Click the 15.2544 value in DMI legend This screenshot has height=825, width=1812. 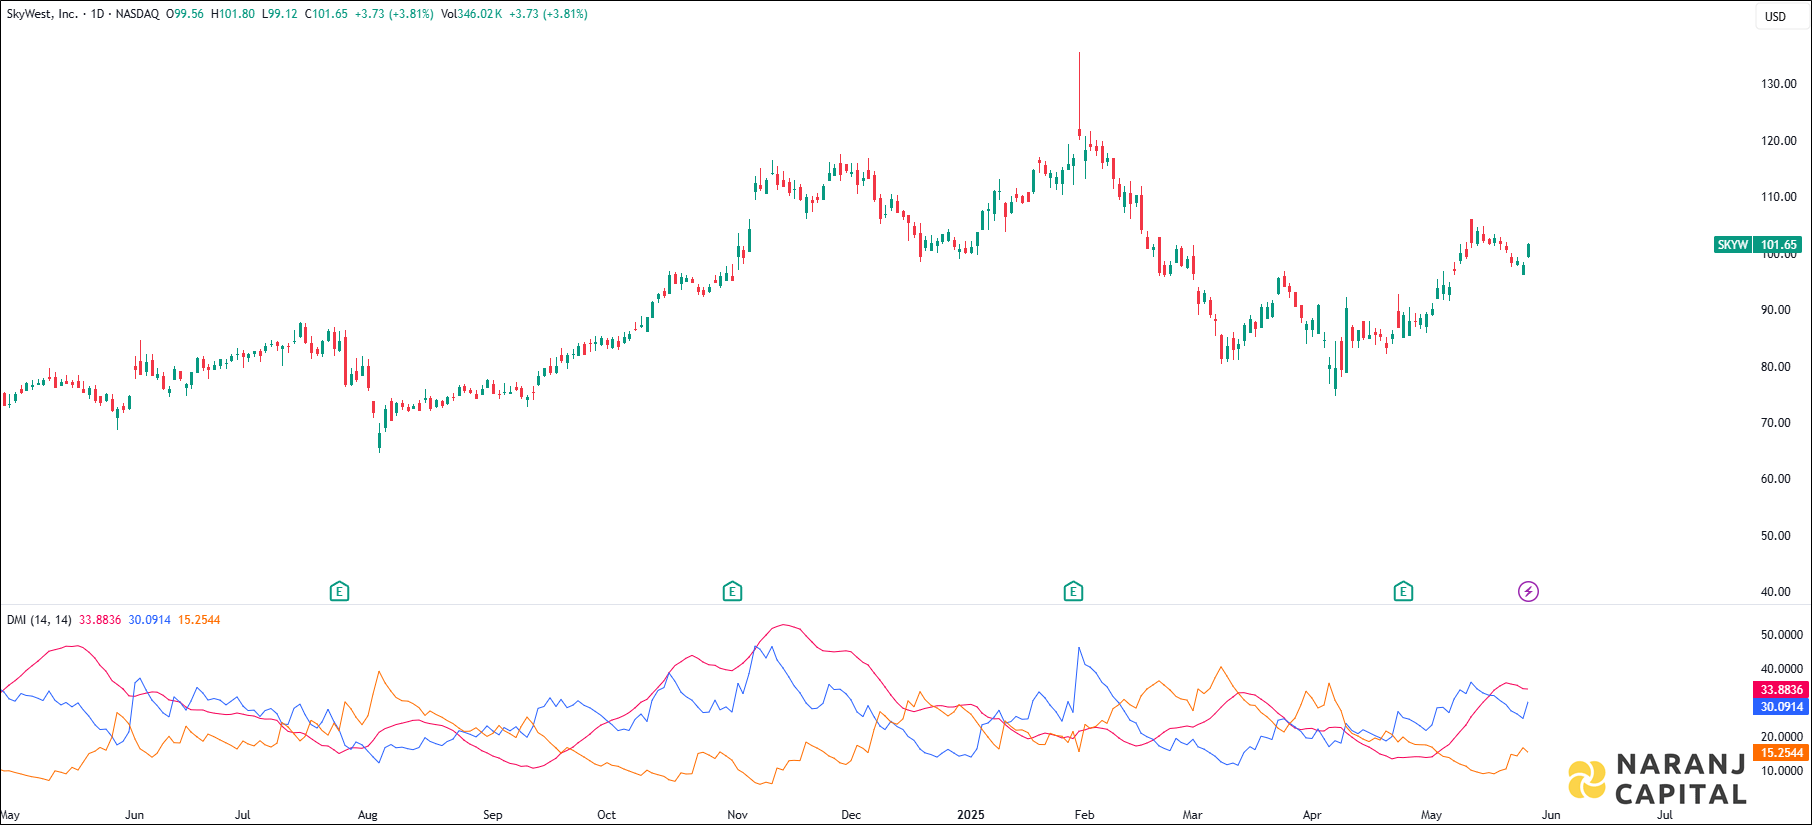pos(199,620)
